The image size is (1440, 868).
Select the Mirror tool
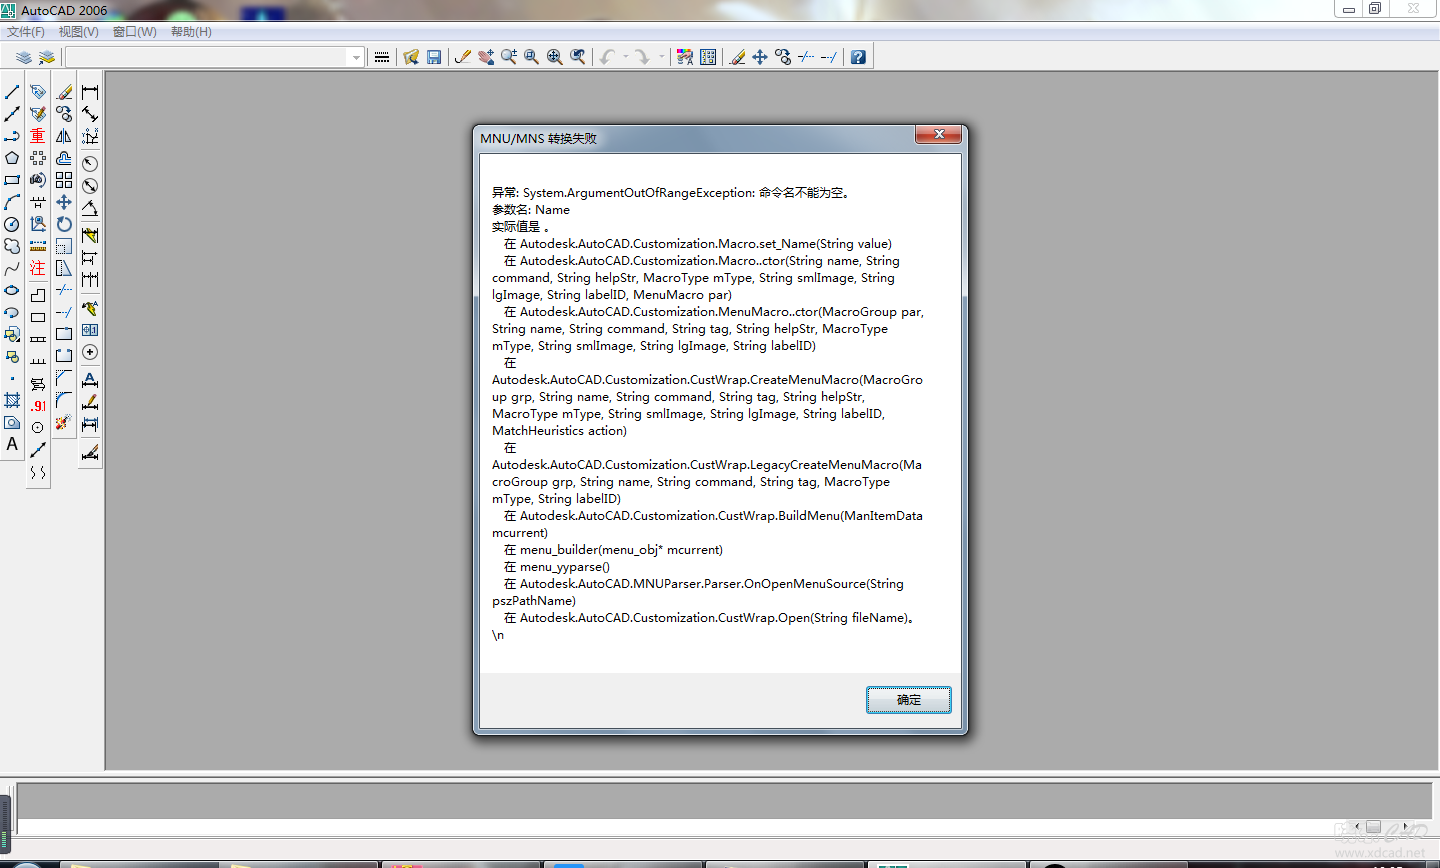(64, 136)
